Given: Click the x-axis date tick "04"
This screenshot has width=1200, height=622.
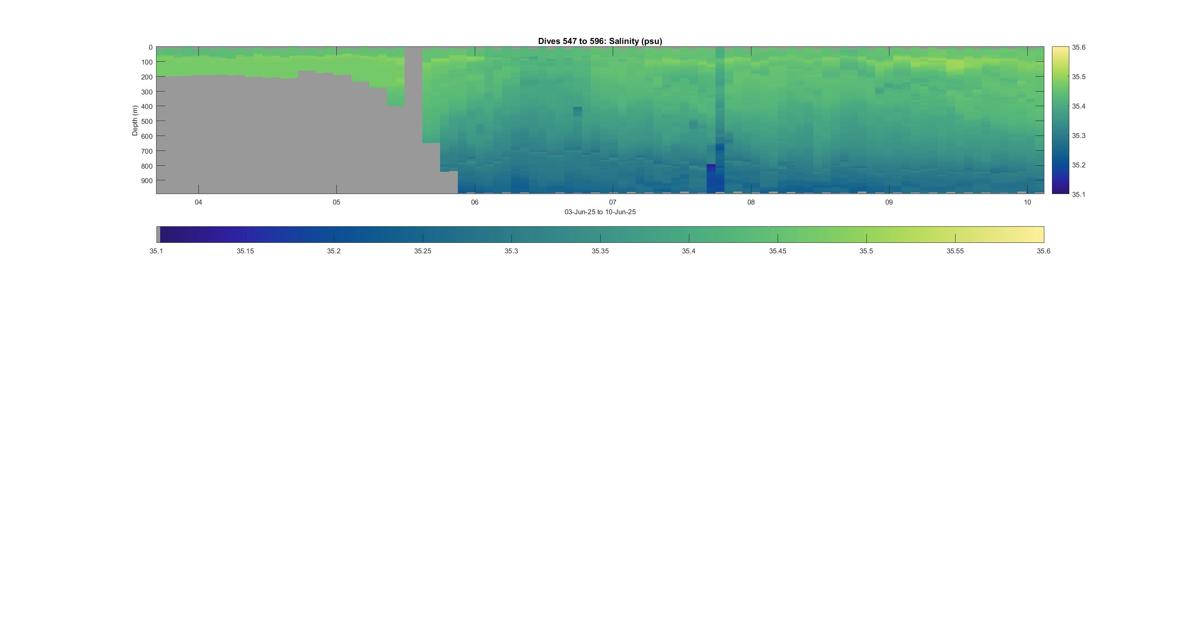Looking at the screenshot, I should pos(198,202).
